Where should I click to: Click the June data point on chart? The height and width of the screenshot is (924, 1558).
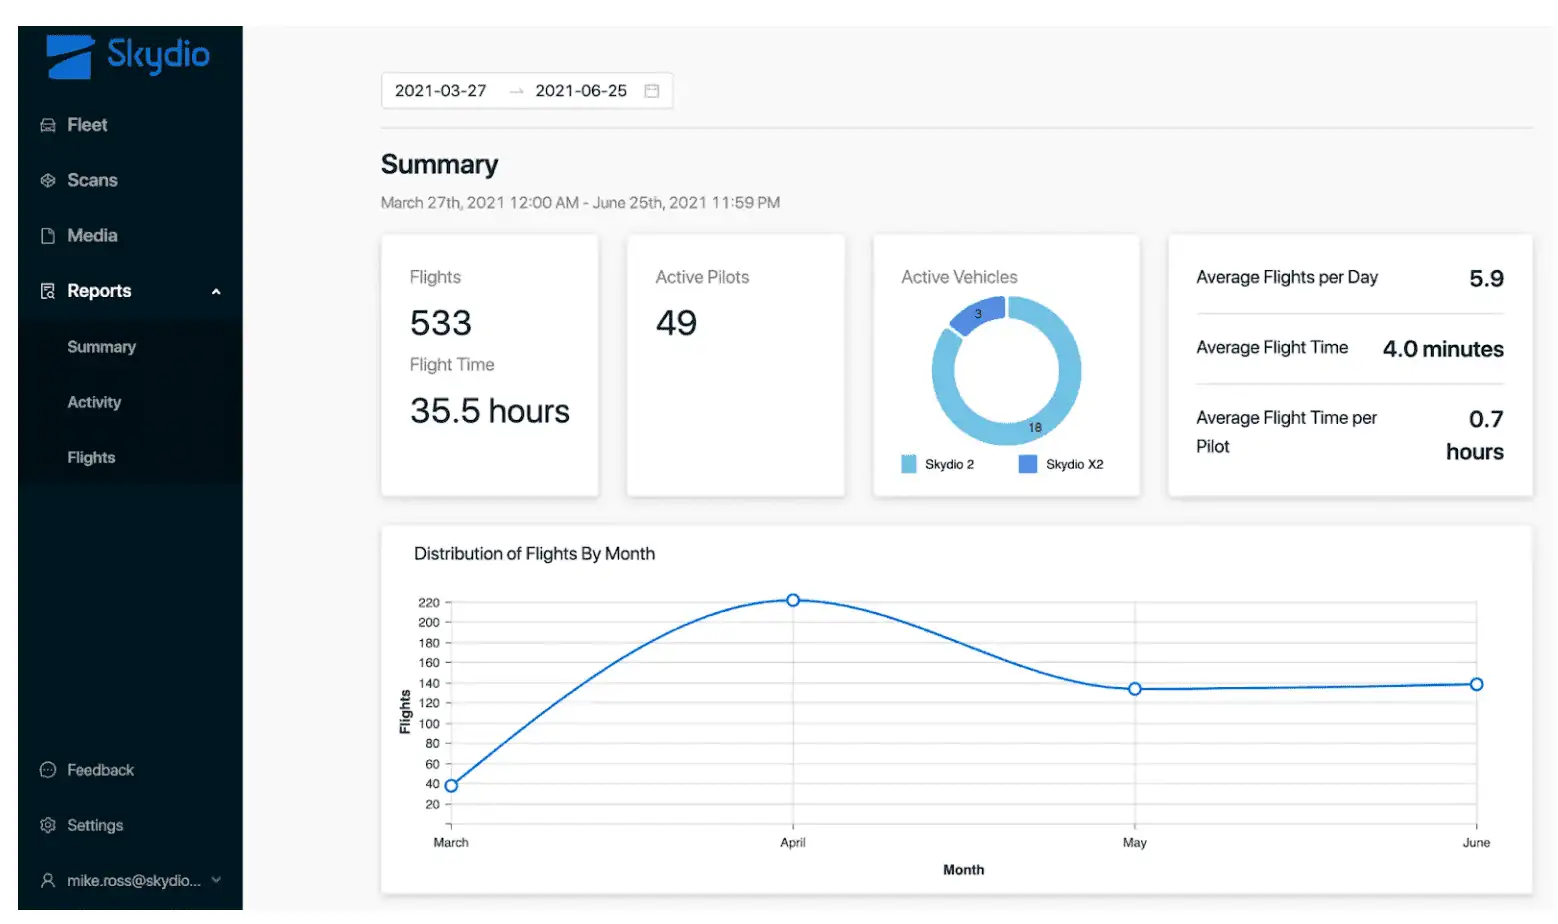tap(1476, 685)
